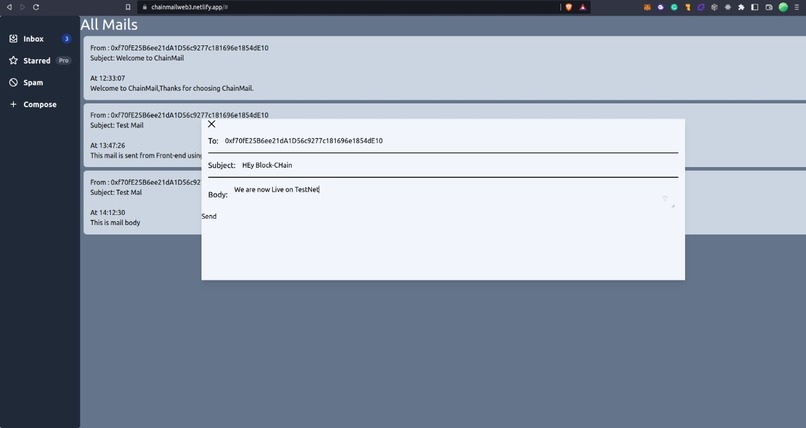Bookmark this page
Screen dimensions: 806x428
coord(128,7)
